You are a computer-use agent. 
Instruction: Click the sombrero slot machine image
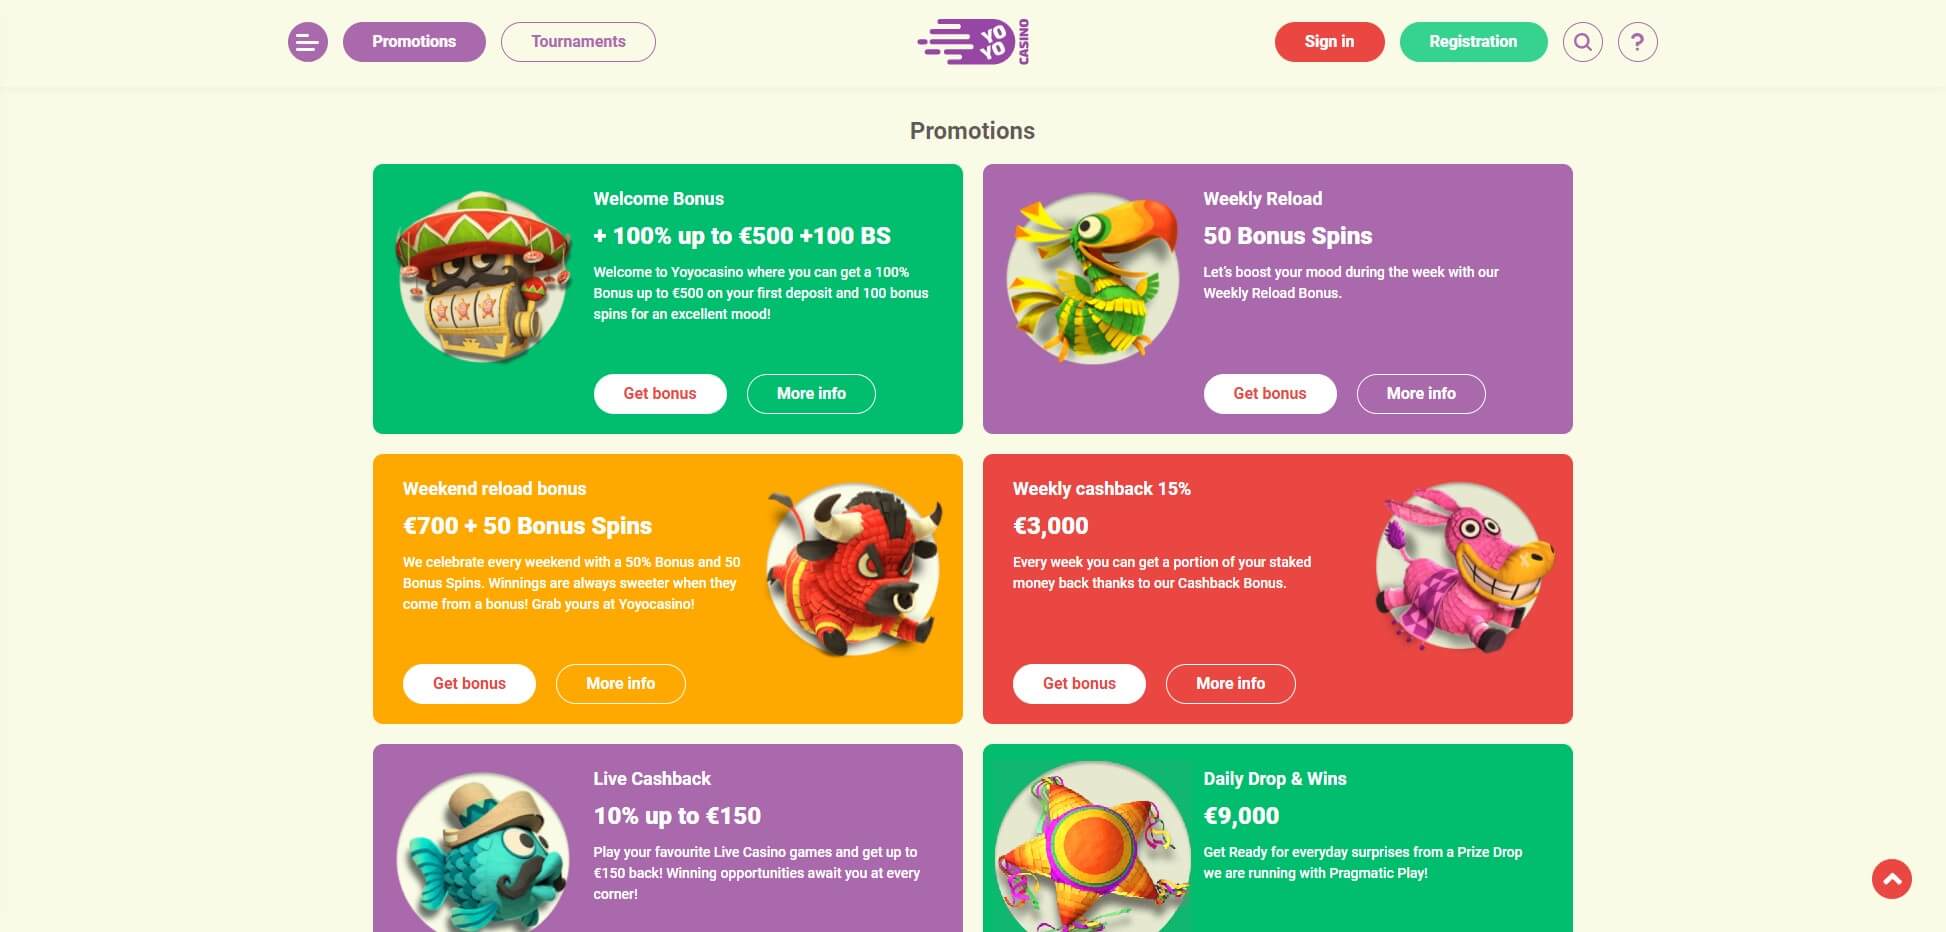click(483, 277)
